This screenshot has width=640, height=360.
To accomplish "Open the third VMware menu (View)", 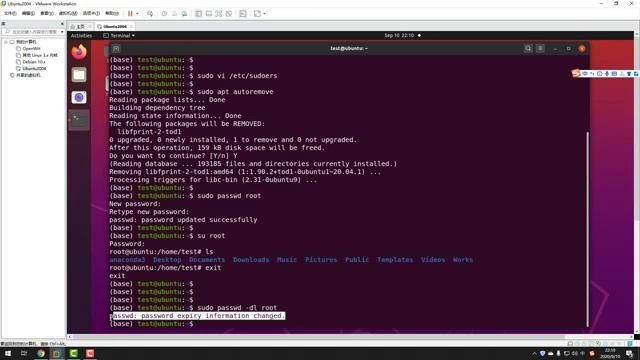I will point(47,13).
